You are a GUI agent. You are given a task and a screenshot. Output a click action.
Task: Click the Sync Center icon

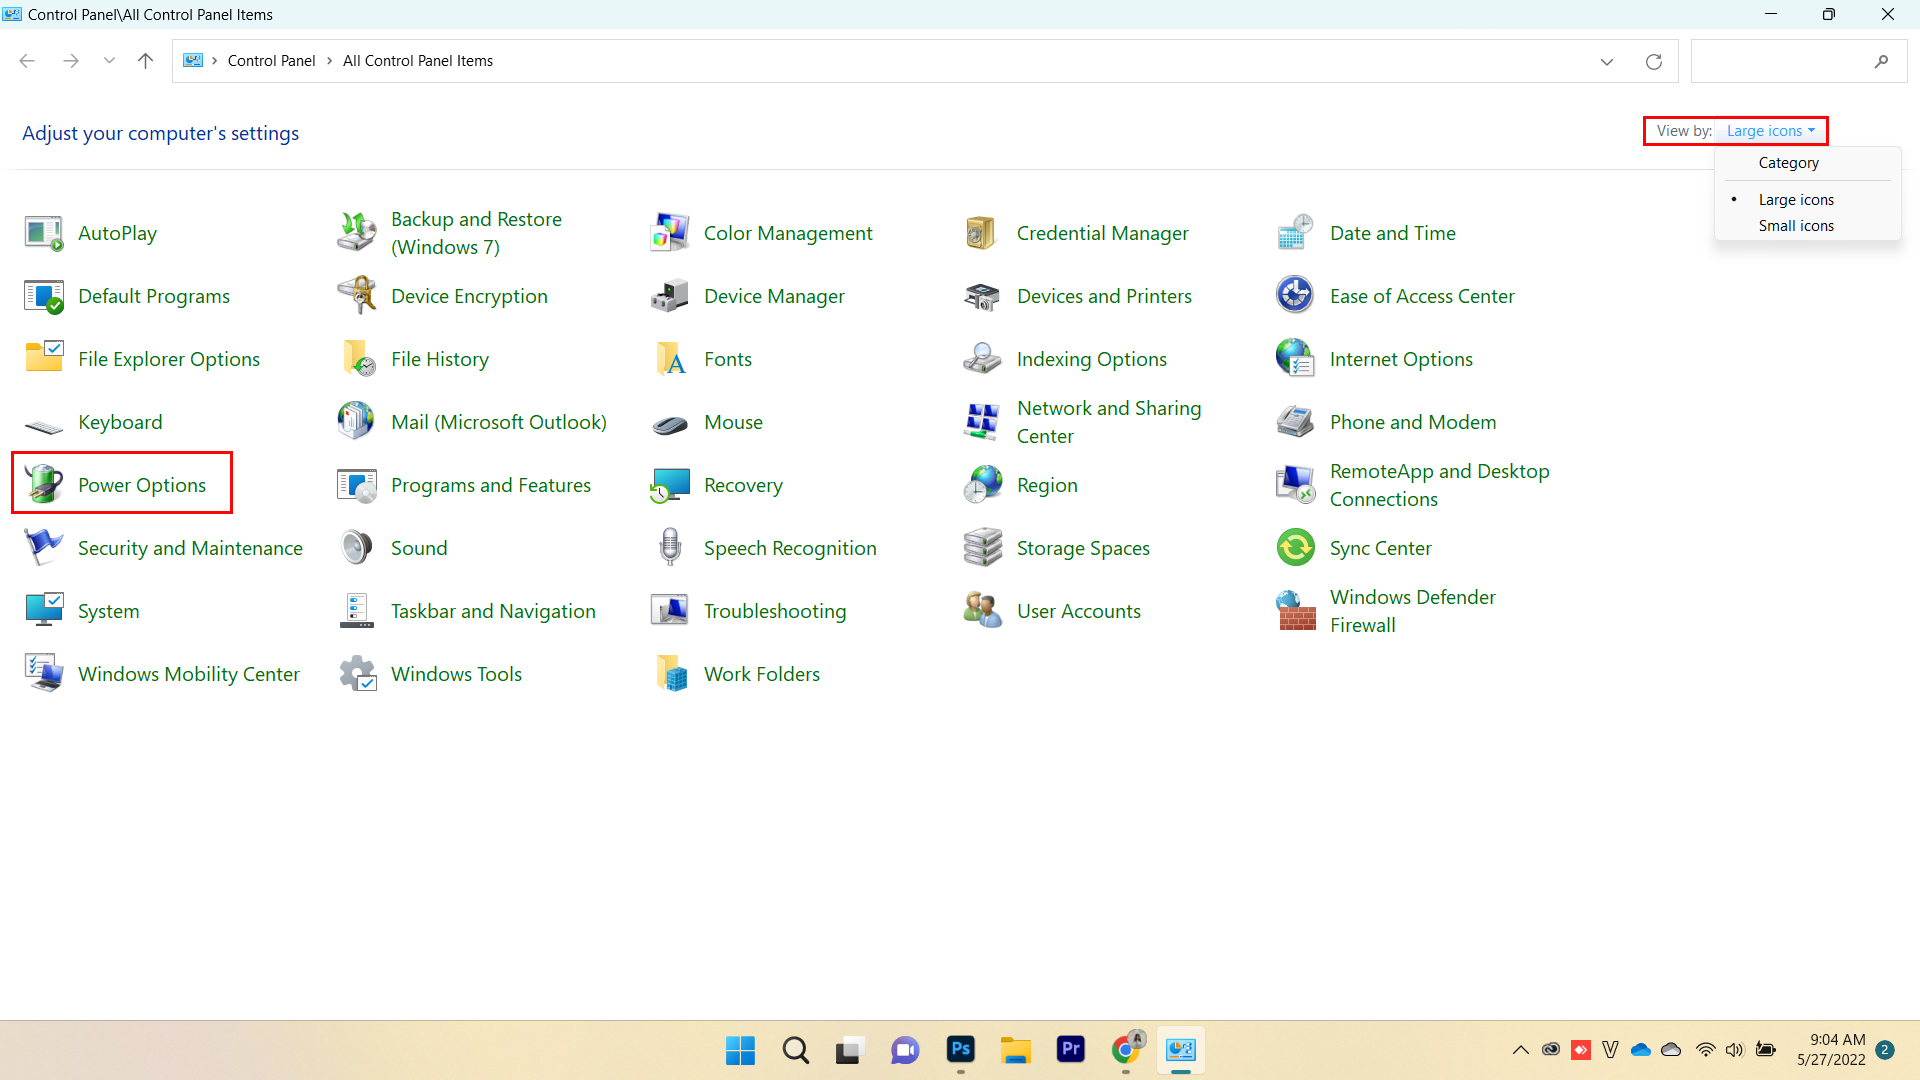click(x=1296, y=548)
